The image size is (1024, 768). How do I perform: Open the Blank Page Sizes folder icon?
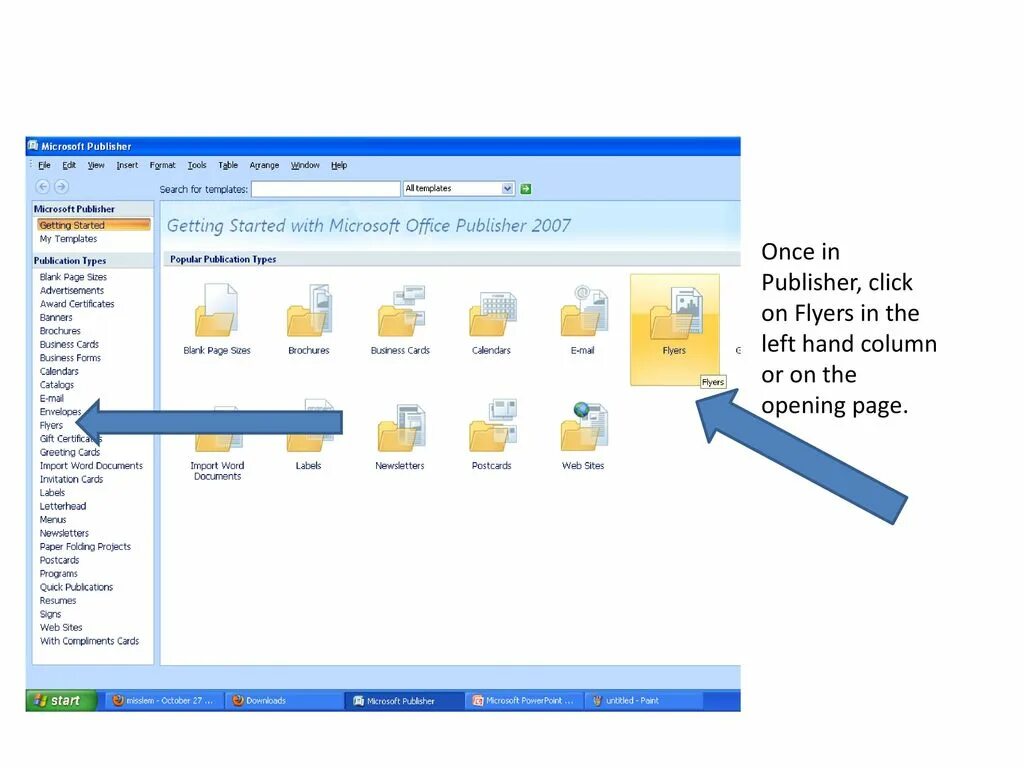pos(216,311)
